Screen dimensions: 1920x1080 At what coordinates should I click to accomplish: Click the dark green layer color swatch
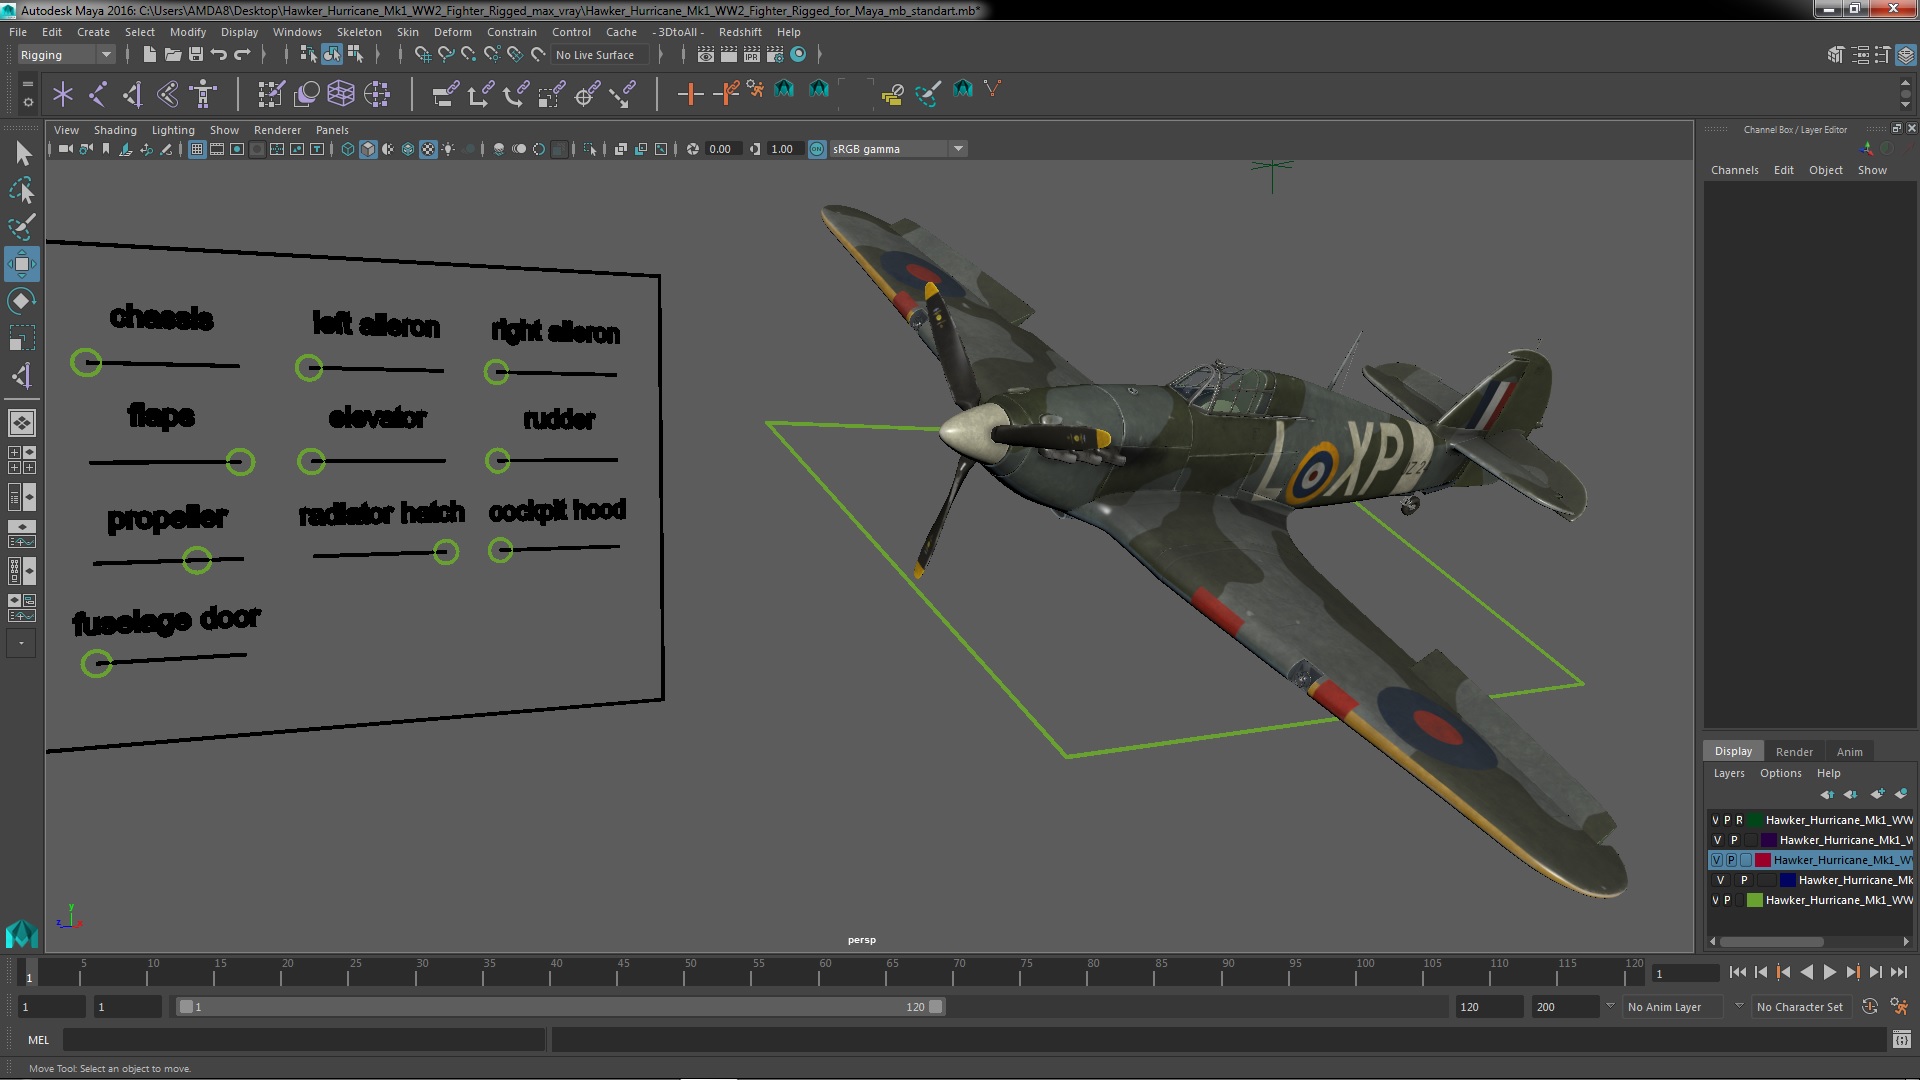[x=1755, y=820]
